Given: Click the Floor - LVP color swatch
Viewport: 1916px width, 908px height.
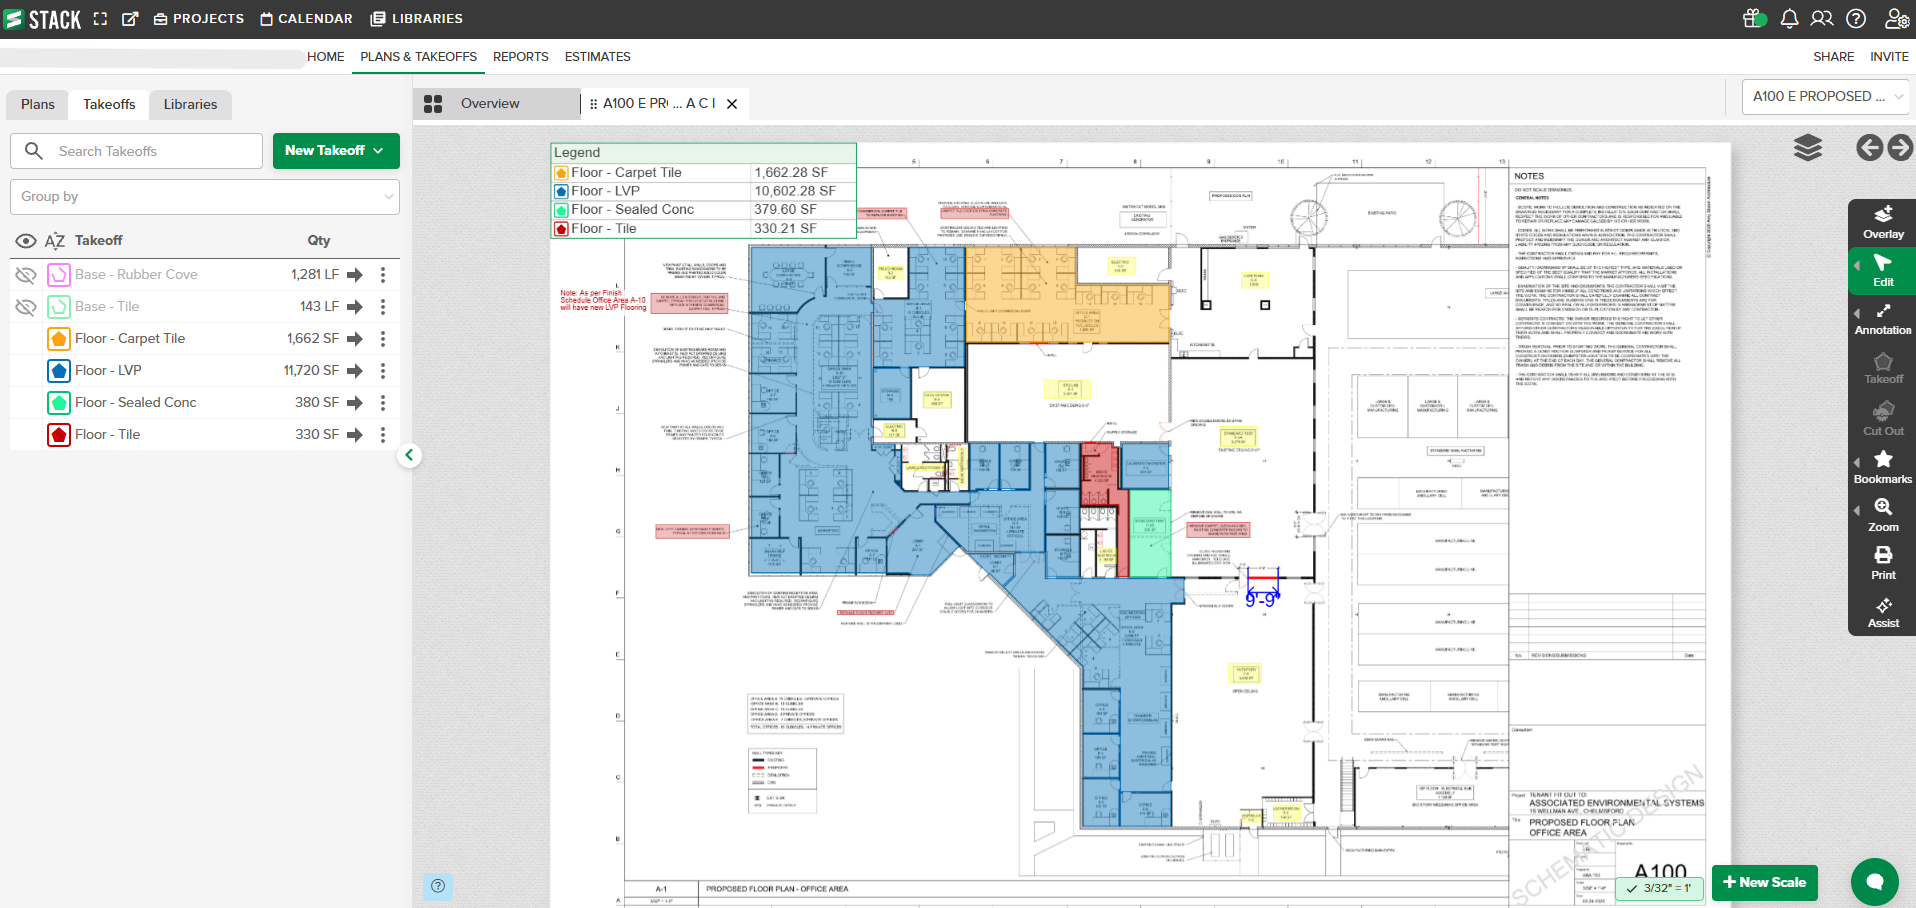Looking at the screenshot, I should point(59,371).
